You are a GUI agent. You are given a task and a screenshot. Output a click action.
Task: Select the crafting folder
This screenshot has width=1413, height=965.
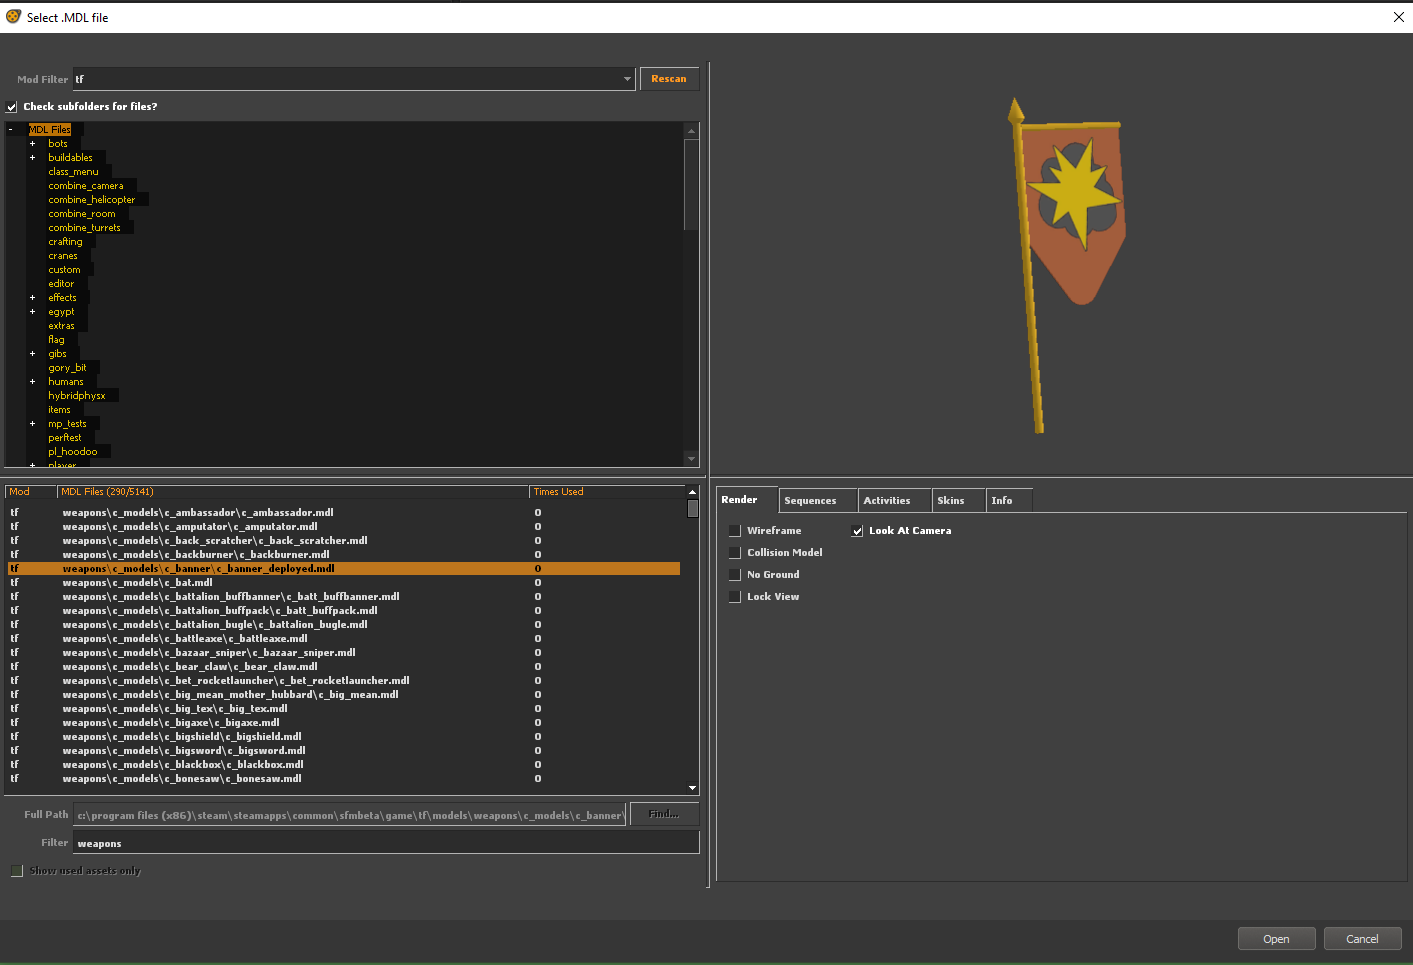[x=66, y=242]
